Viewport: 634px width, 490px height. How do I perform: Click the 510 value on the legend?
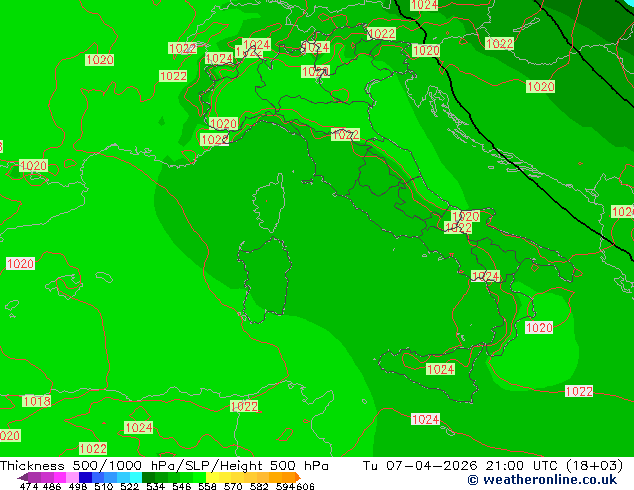pos(104,486)
